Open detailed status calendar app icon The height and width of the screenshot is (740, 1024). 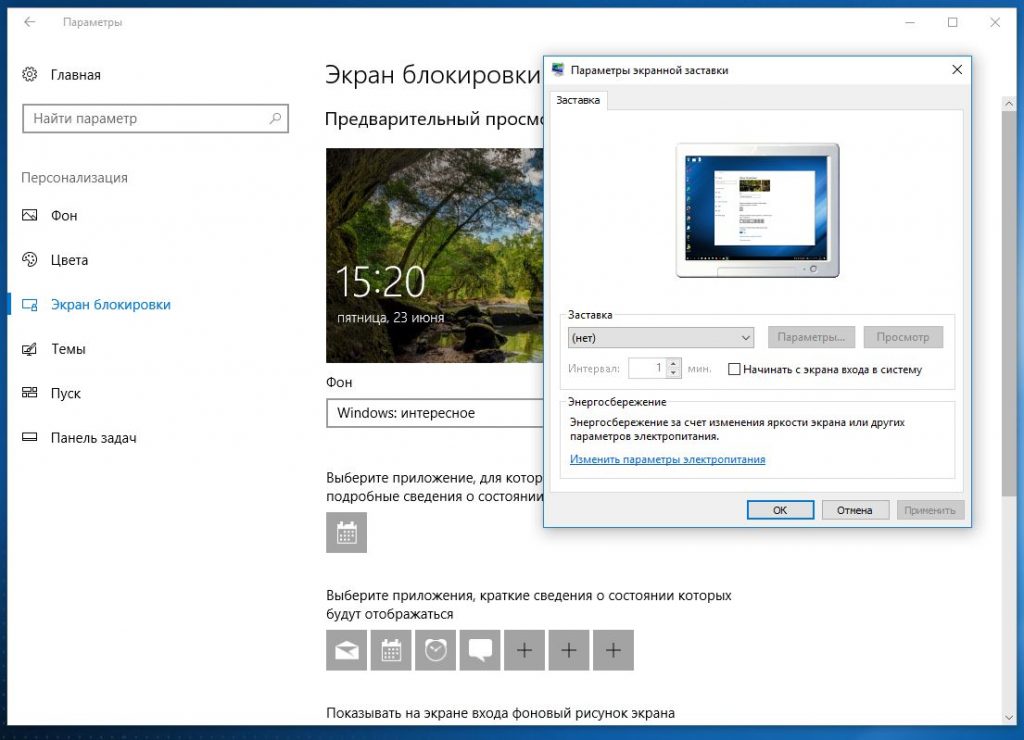[x=346, y=533]
